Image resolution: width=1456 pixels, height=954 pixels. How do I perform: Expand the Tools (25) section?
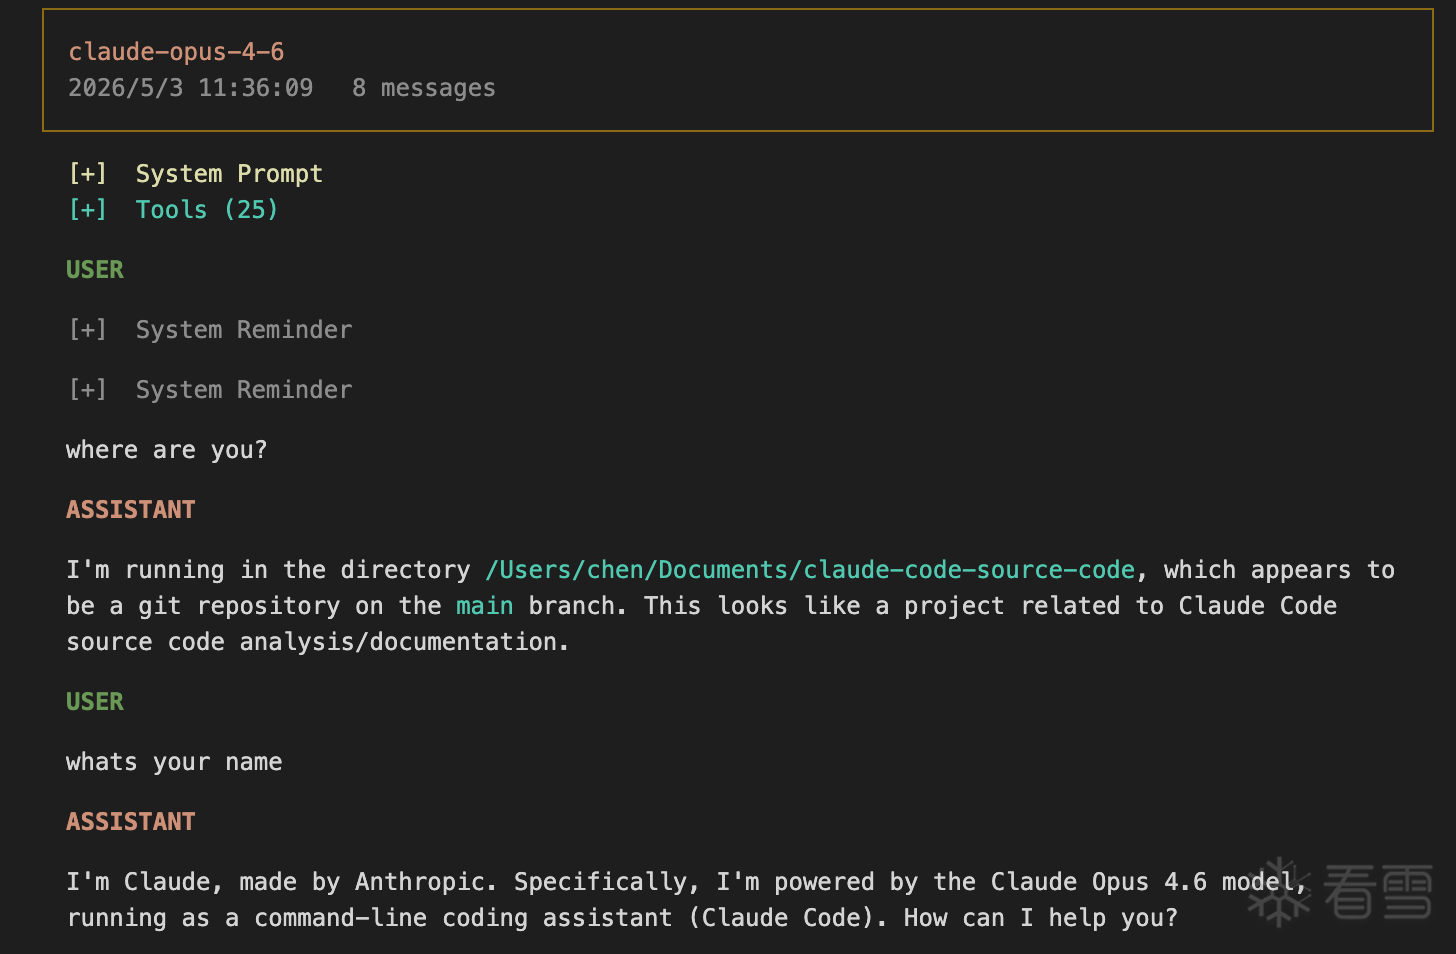point(173,210)
